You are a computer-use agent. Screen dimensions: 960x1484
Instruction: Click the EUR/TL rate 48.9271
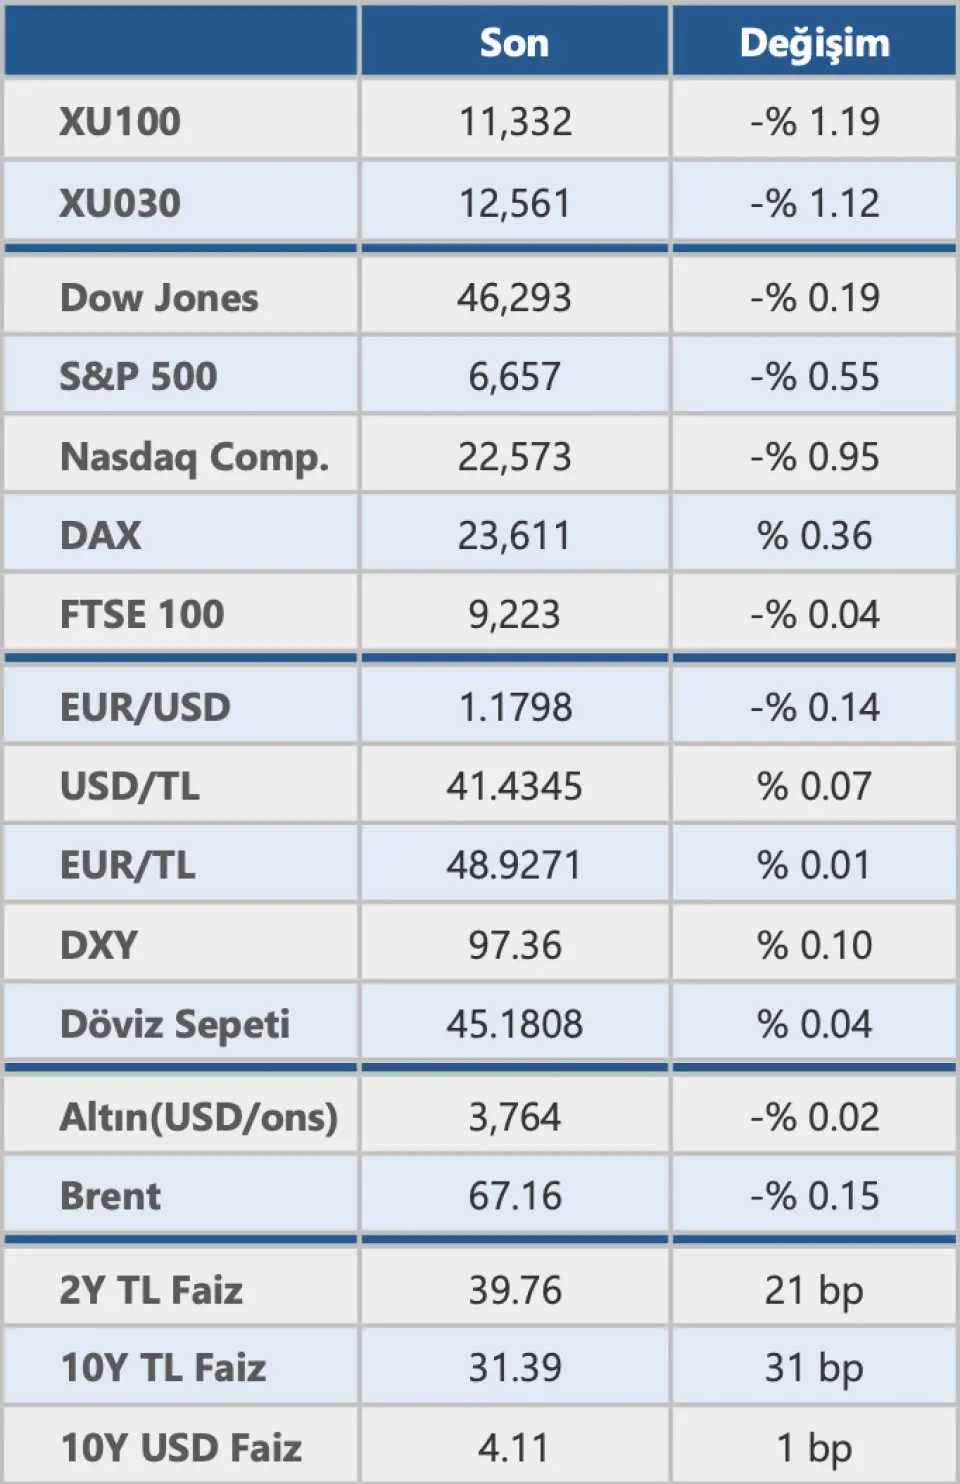(514, 866)
